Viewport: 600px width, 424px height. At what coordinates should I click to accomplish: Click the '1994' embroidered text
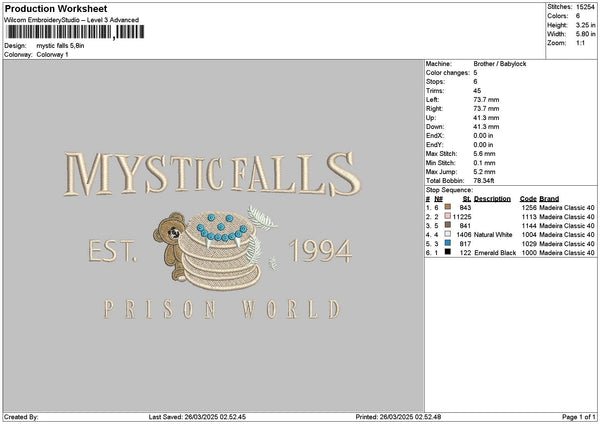point(320,251)
